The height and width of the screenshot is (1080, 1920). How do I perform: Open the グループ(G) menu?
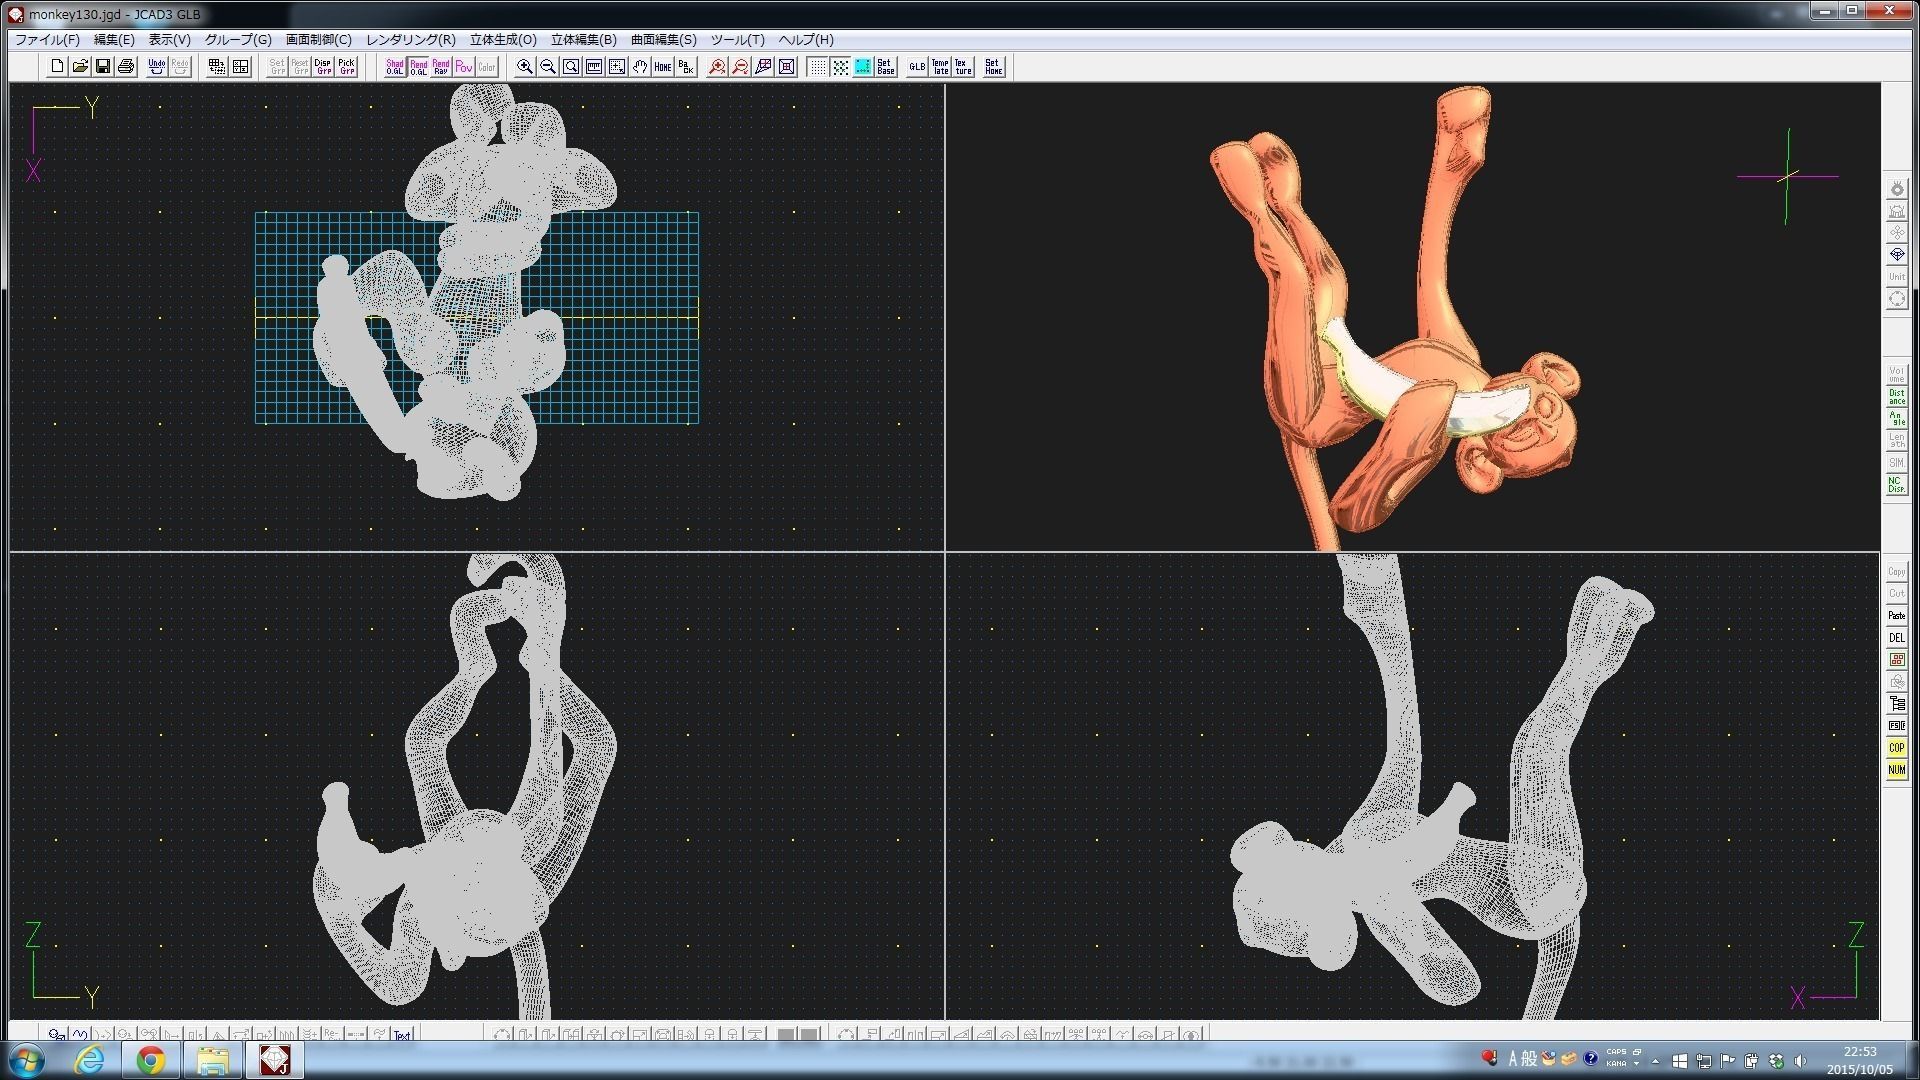coord(238,40)
